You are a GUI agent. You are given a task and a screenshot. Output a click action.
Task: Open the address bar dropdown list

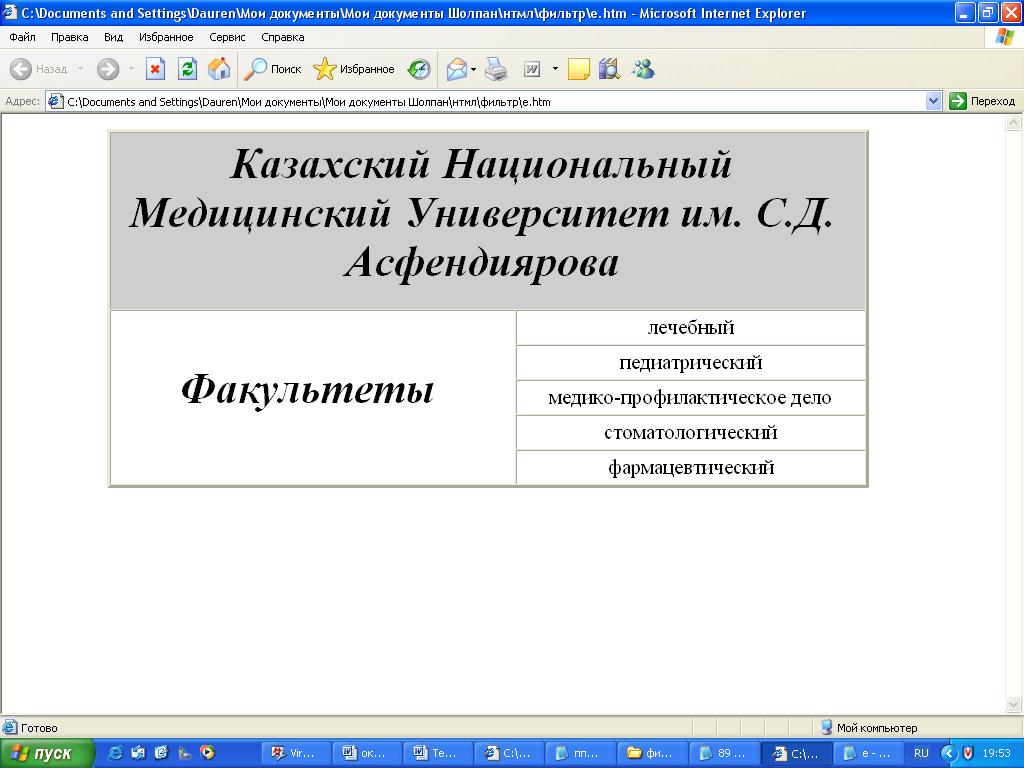coord(933,101)
